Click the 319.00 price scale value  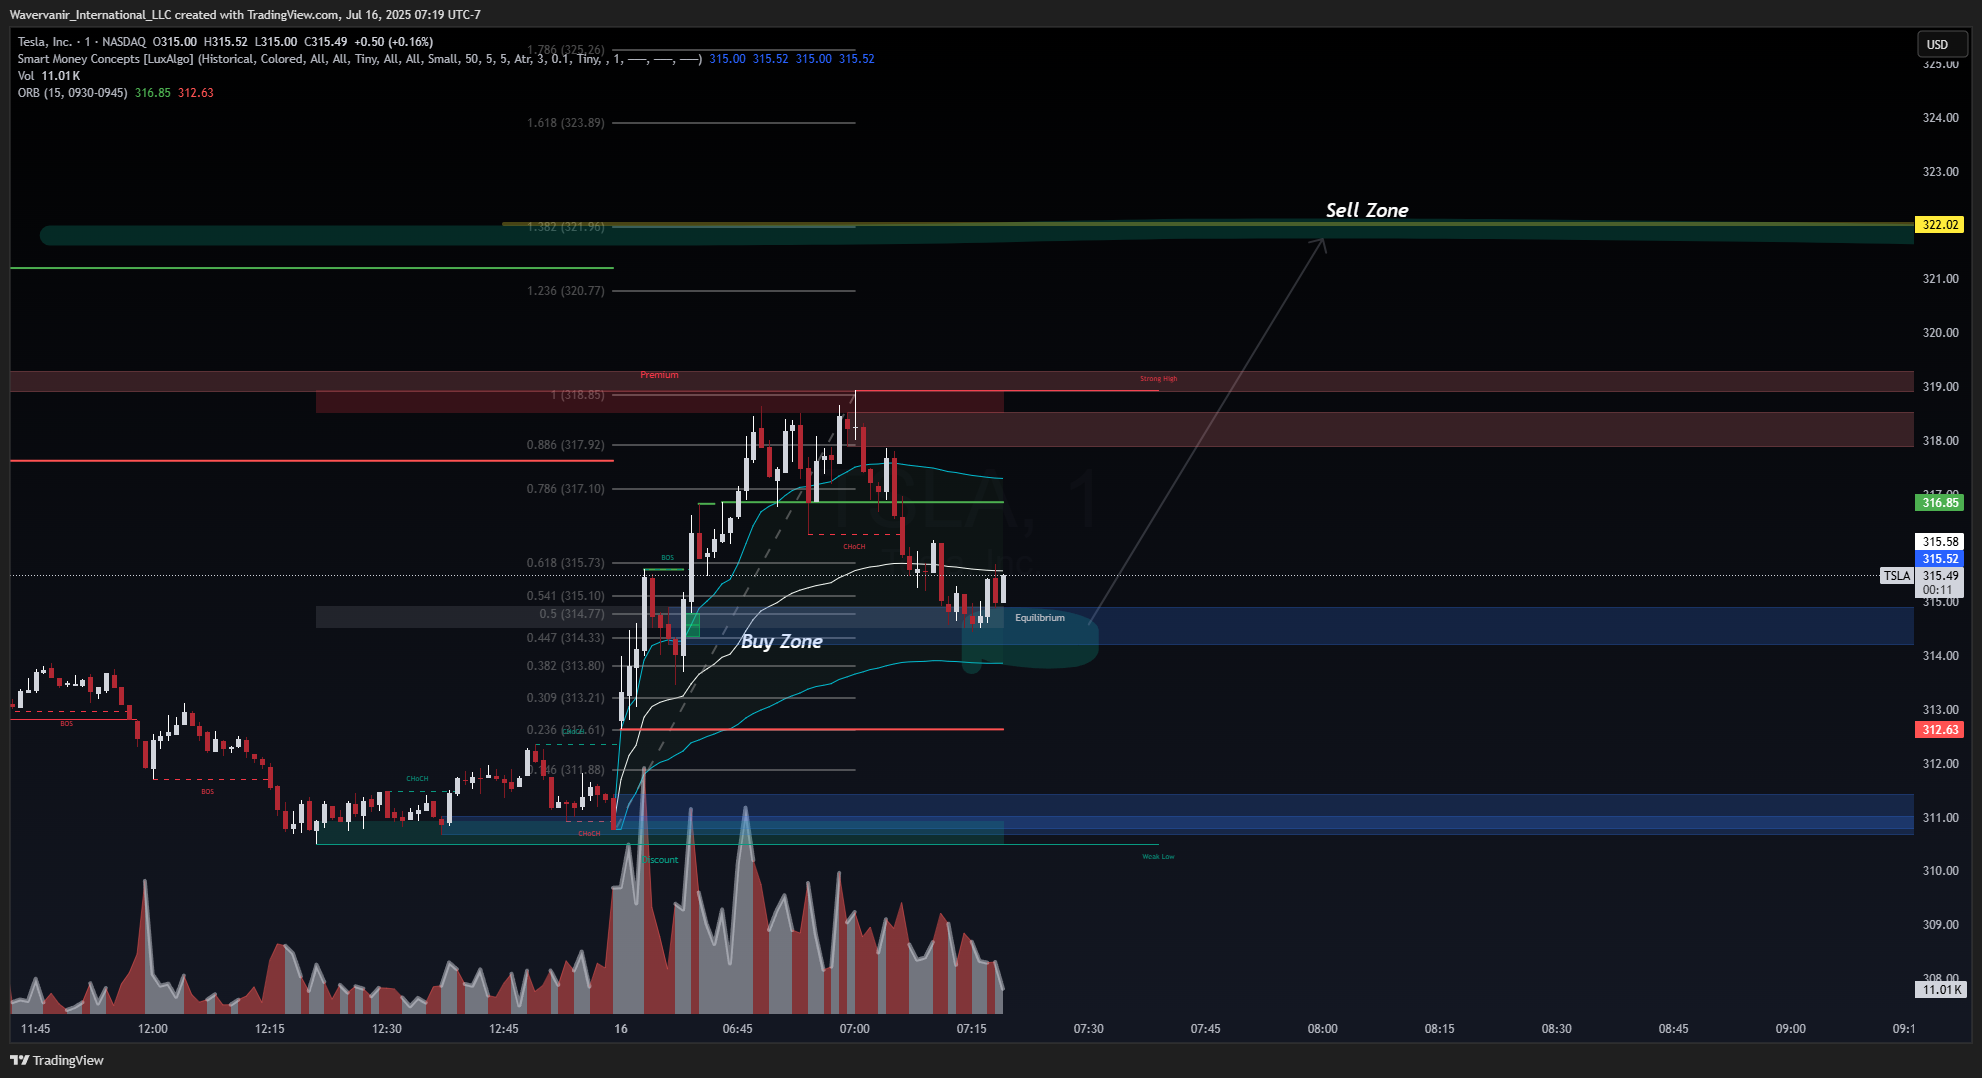click(1941, 387)
